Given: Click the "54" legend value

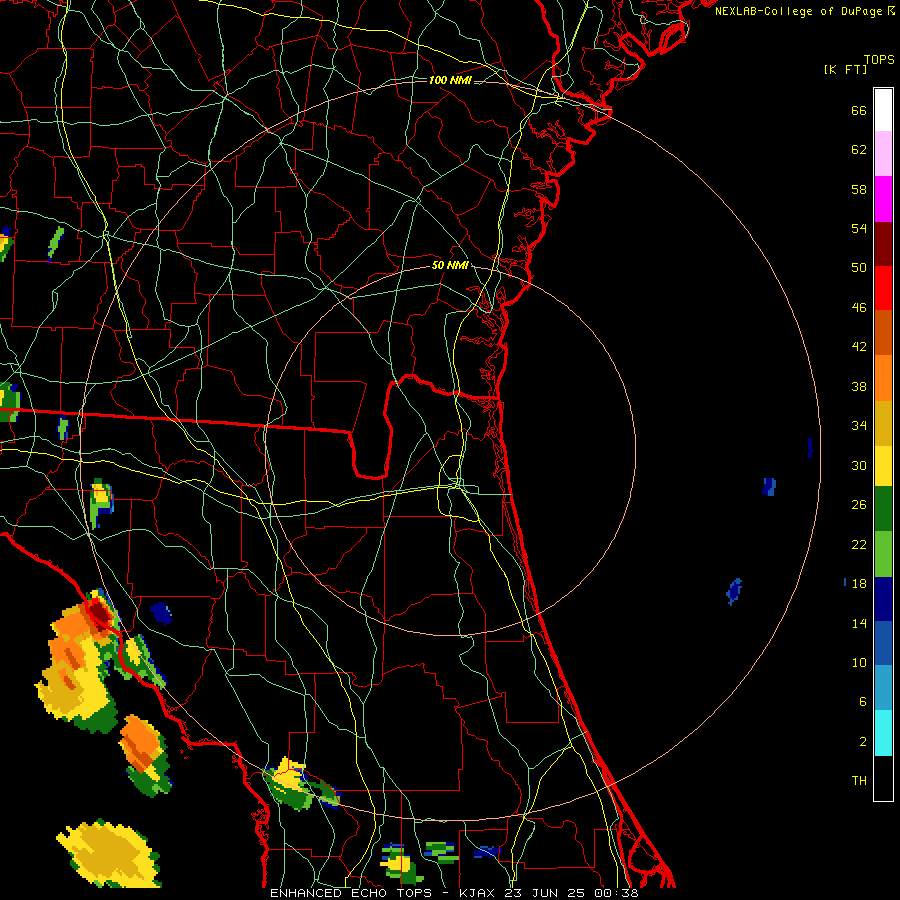Looking at the screenshot, I should 859,229.
